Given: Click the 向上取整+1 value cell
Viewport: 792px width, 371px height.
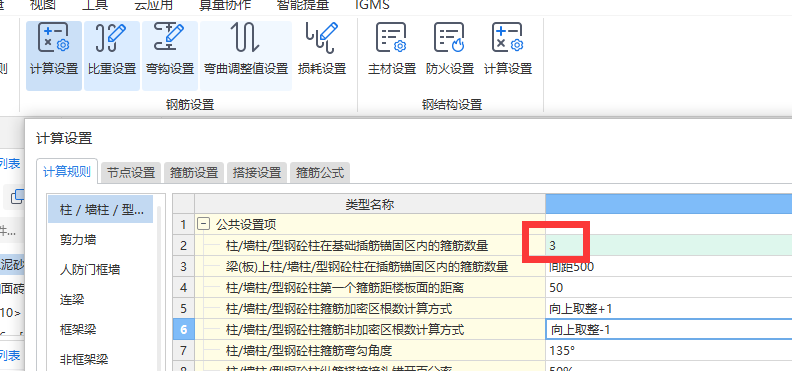Looking at the screenshot, I should tap(668, 308).
